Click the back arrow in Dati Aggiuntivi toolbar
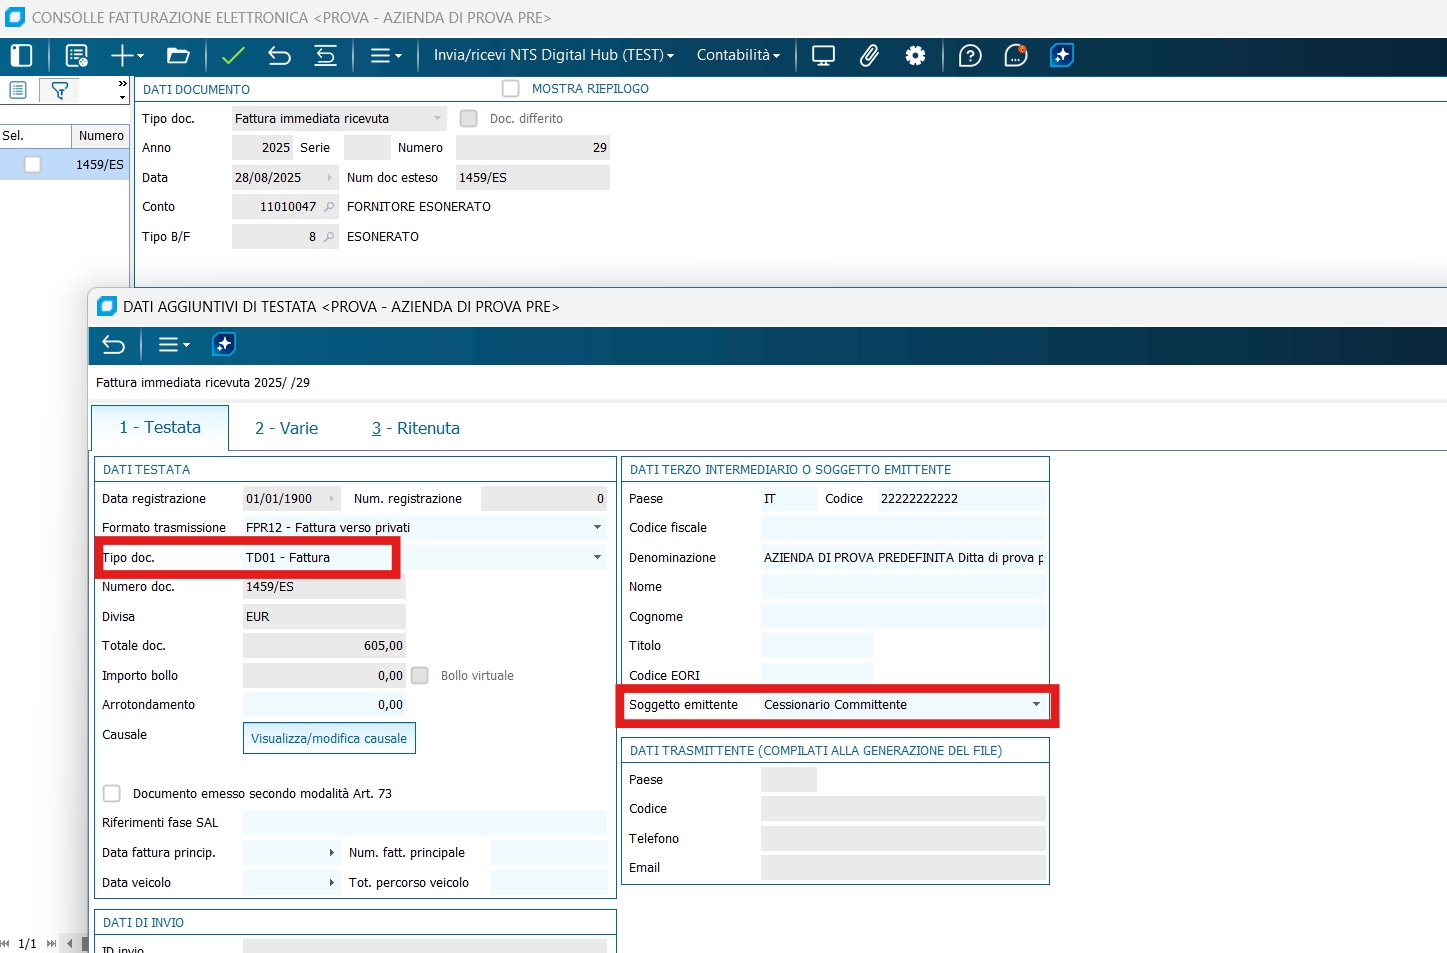Image resolution: width=1447 pixels, height=953 pixels. (114, 345)
